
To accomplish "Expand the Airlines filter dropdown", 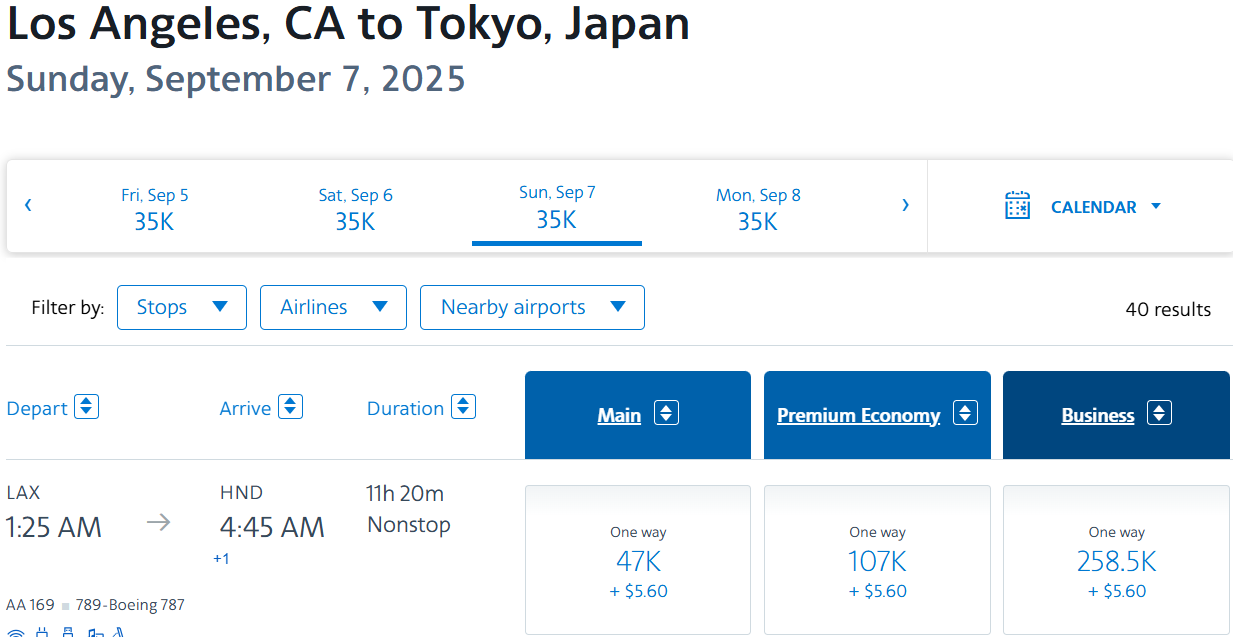I will (333, 307).
